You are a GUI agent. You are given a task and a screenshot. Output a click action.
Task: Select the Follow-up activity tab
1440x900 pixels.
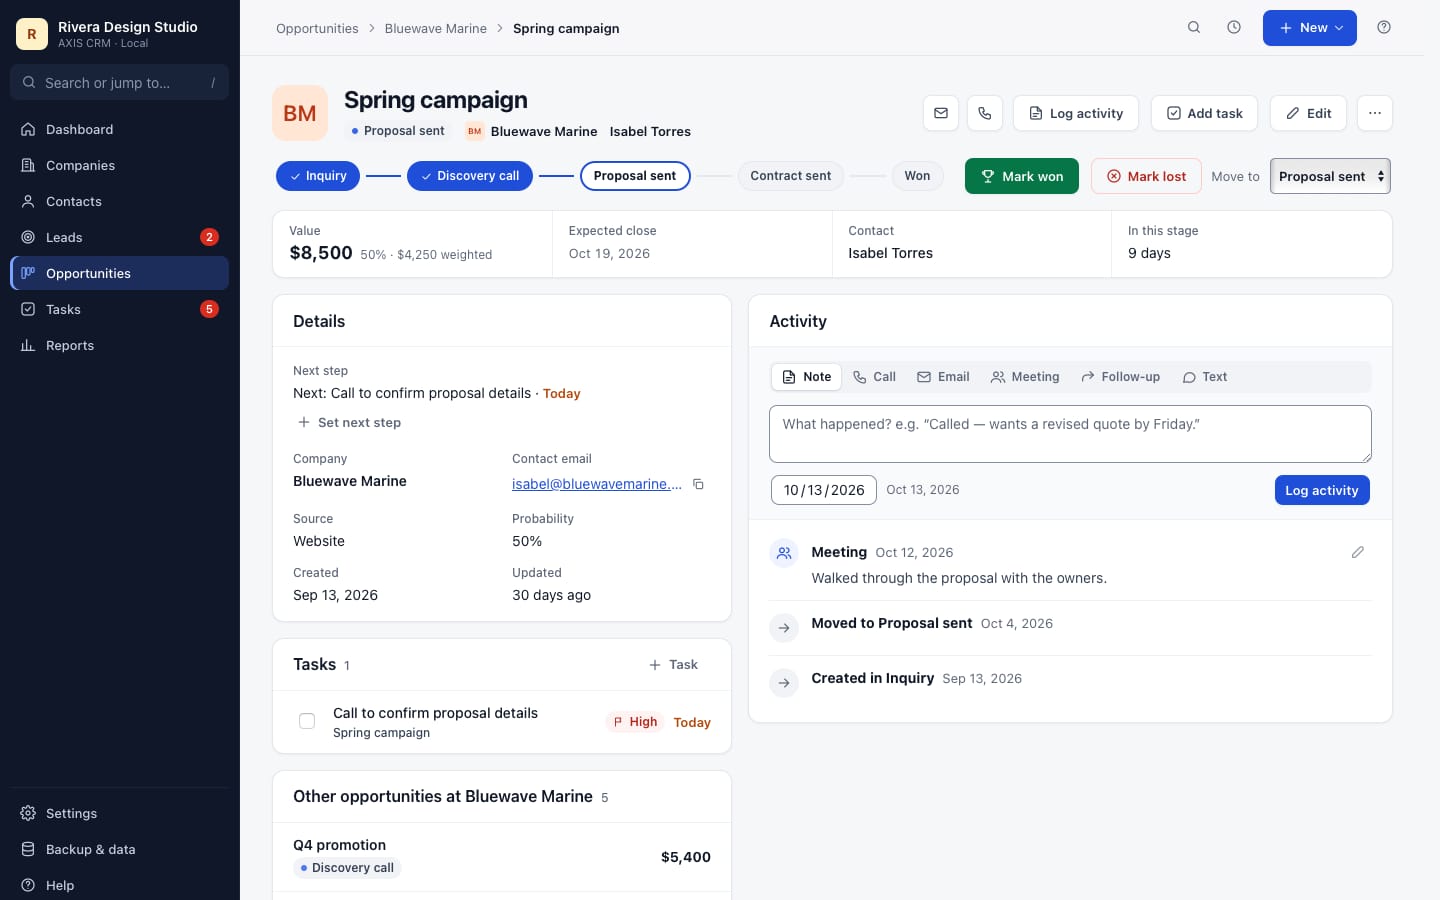pyautogui.click(x=1120, y=377)
